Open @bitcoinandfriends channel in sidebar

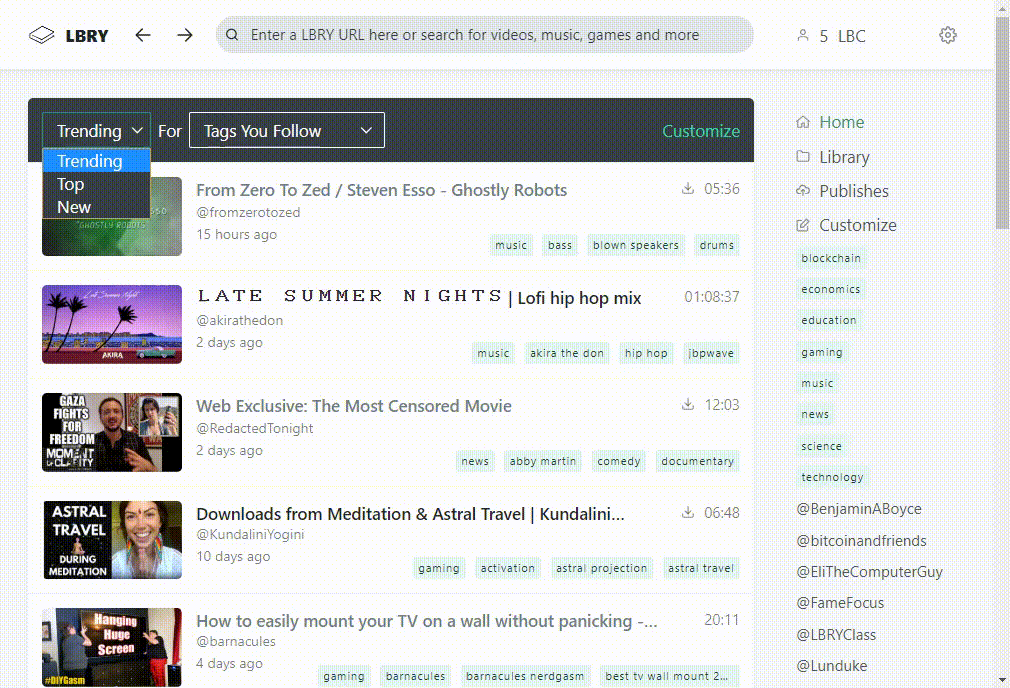coord(861,540)
